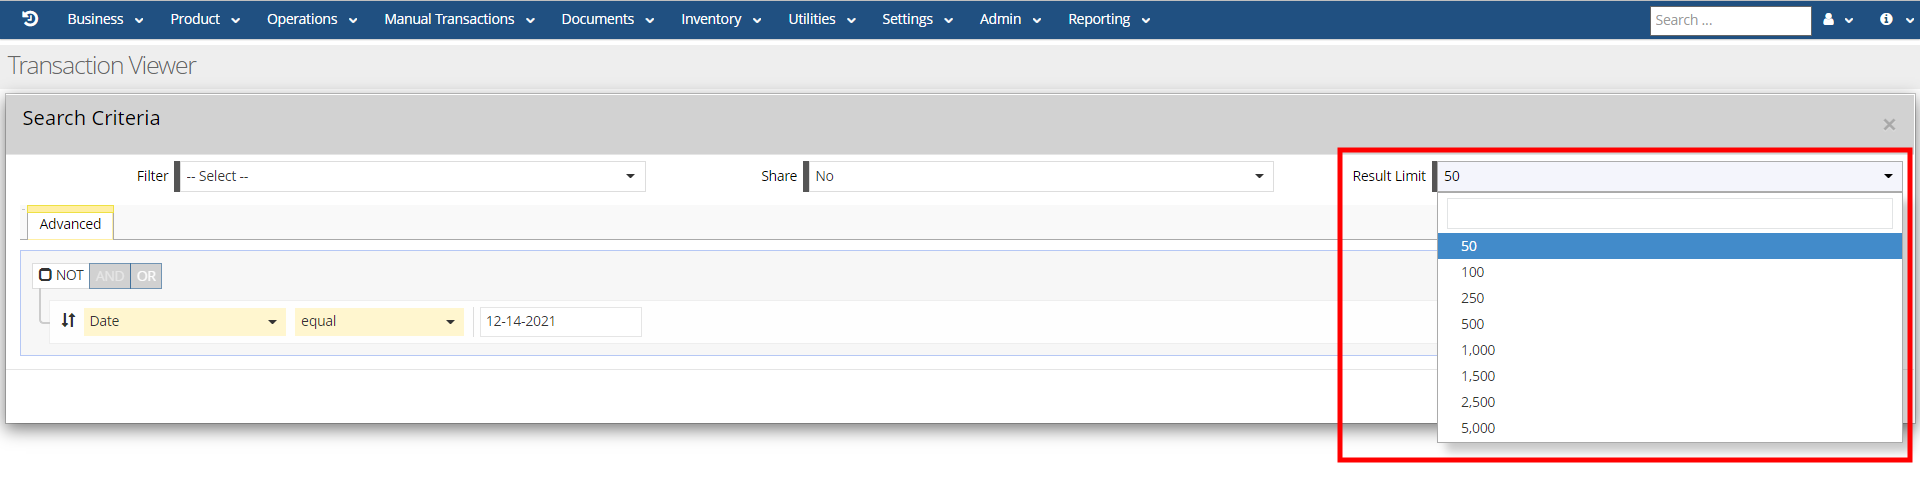Viewport: 1920px width, 485px height.
Task: Change the equal operator dropdown
Action: pyautogui.click(x=378, y=321)
